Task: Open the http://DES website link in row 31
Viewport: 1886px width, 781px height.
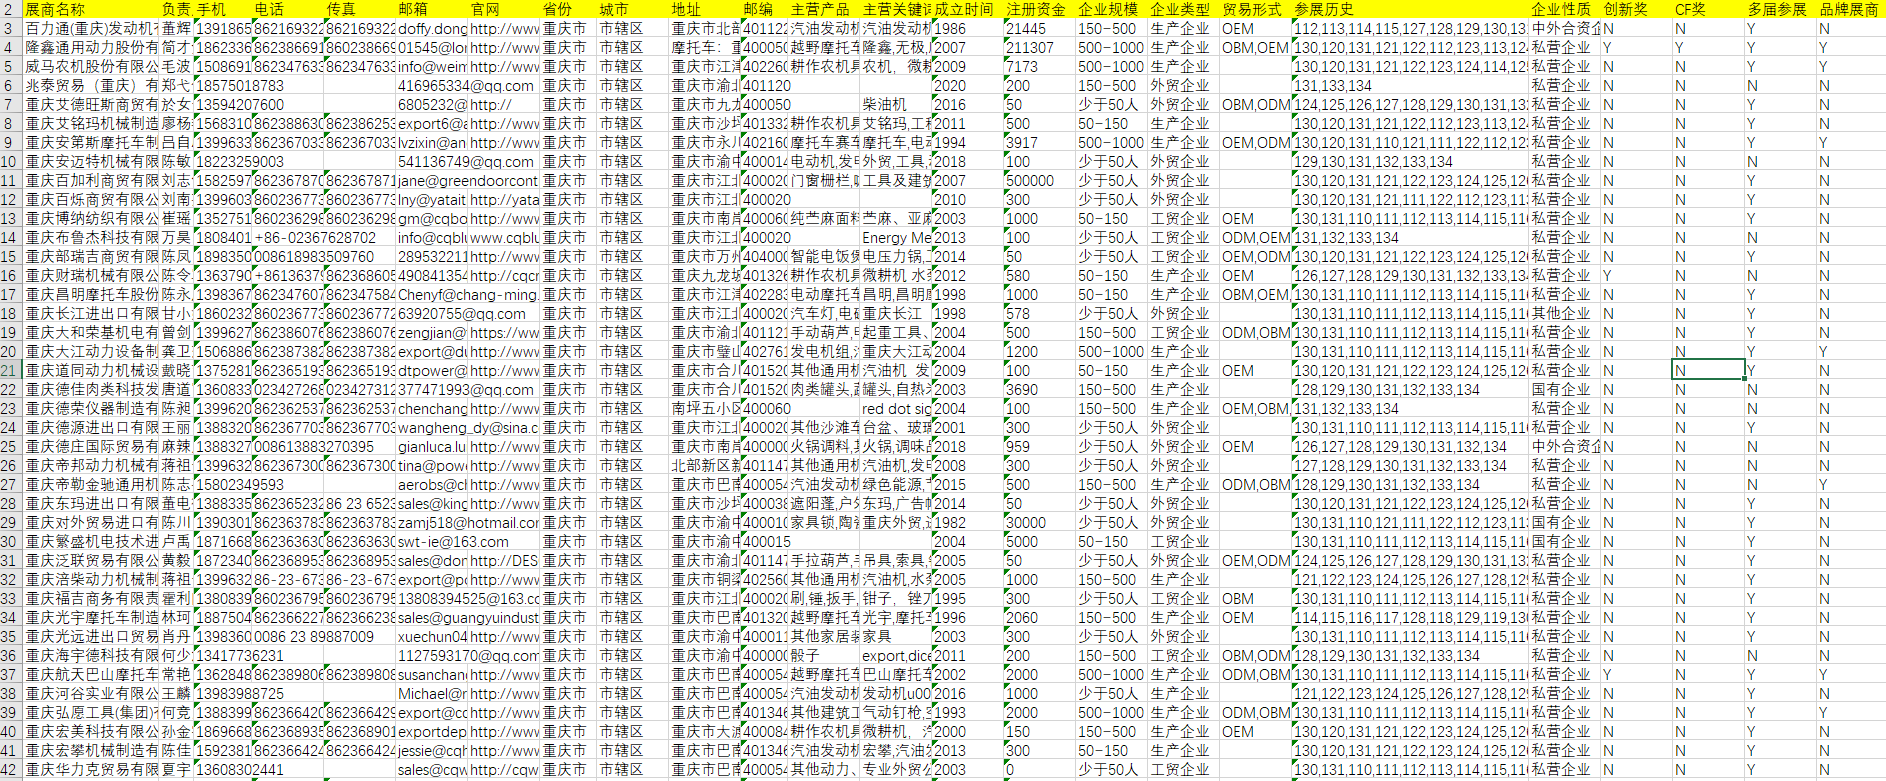Action: pyautogui.click(x=504, y=561)
